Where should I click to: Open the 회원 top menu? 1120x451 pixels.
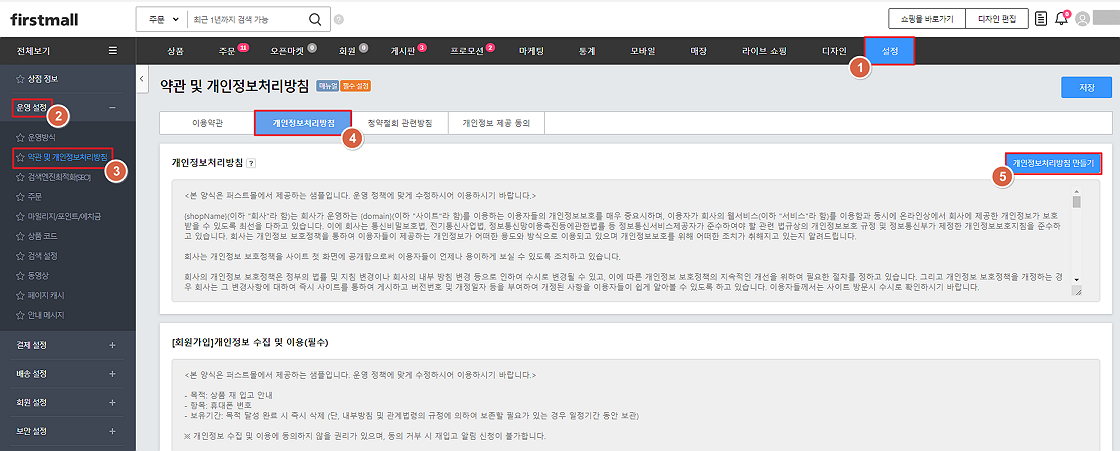point(347,51)
